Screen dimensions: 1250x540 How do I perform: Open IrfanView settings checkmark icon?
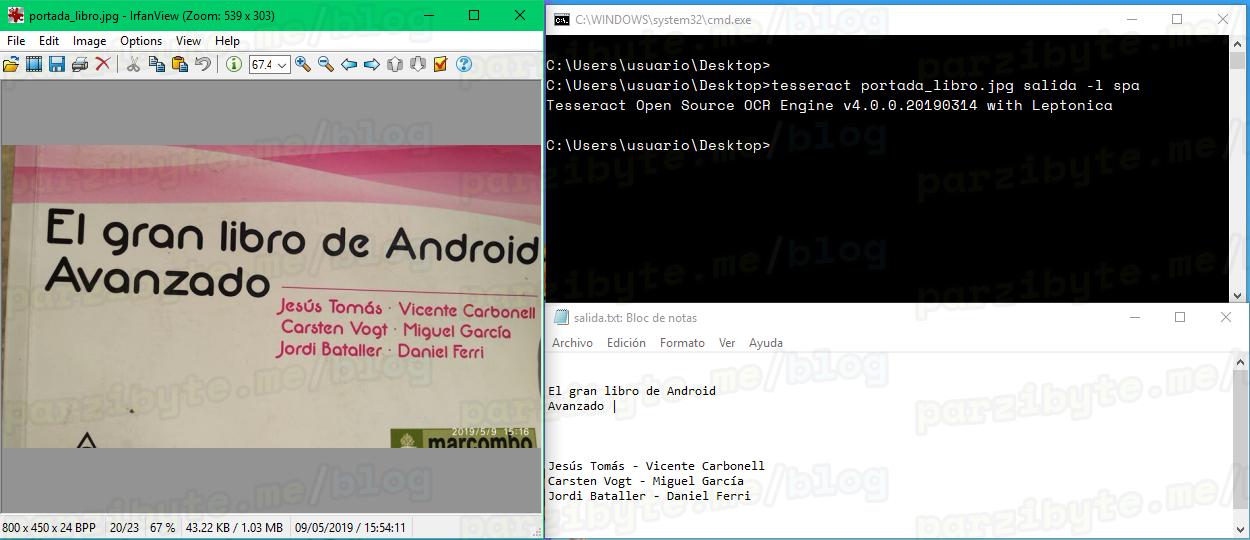(x=440, y=64)
